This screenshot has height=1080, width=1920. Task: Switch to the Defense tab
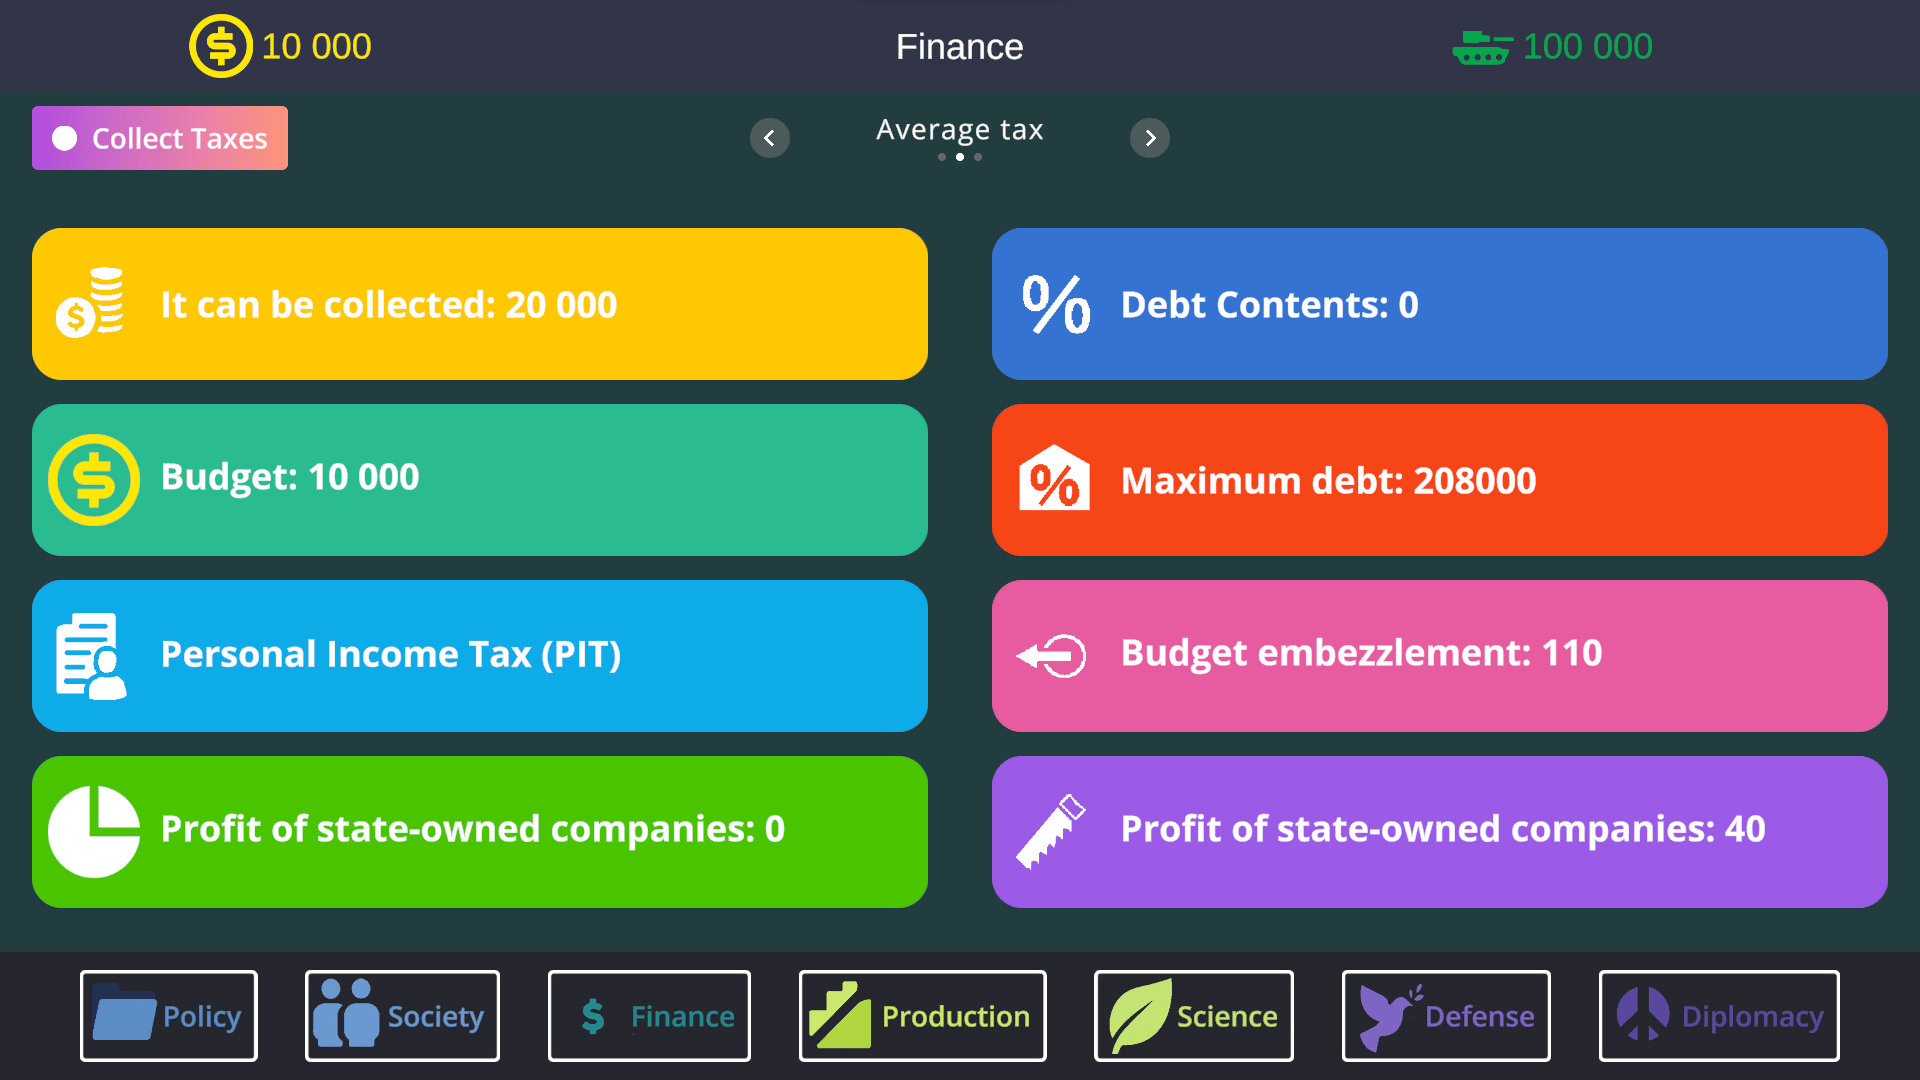click(1446, 1016)
